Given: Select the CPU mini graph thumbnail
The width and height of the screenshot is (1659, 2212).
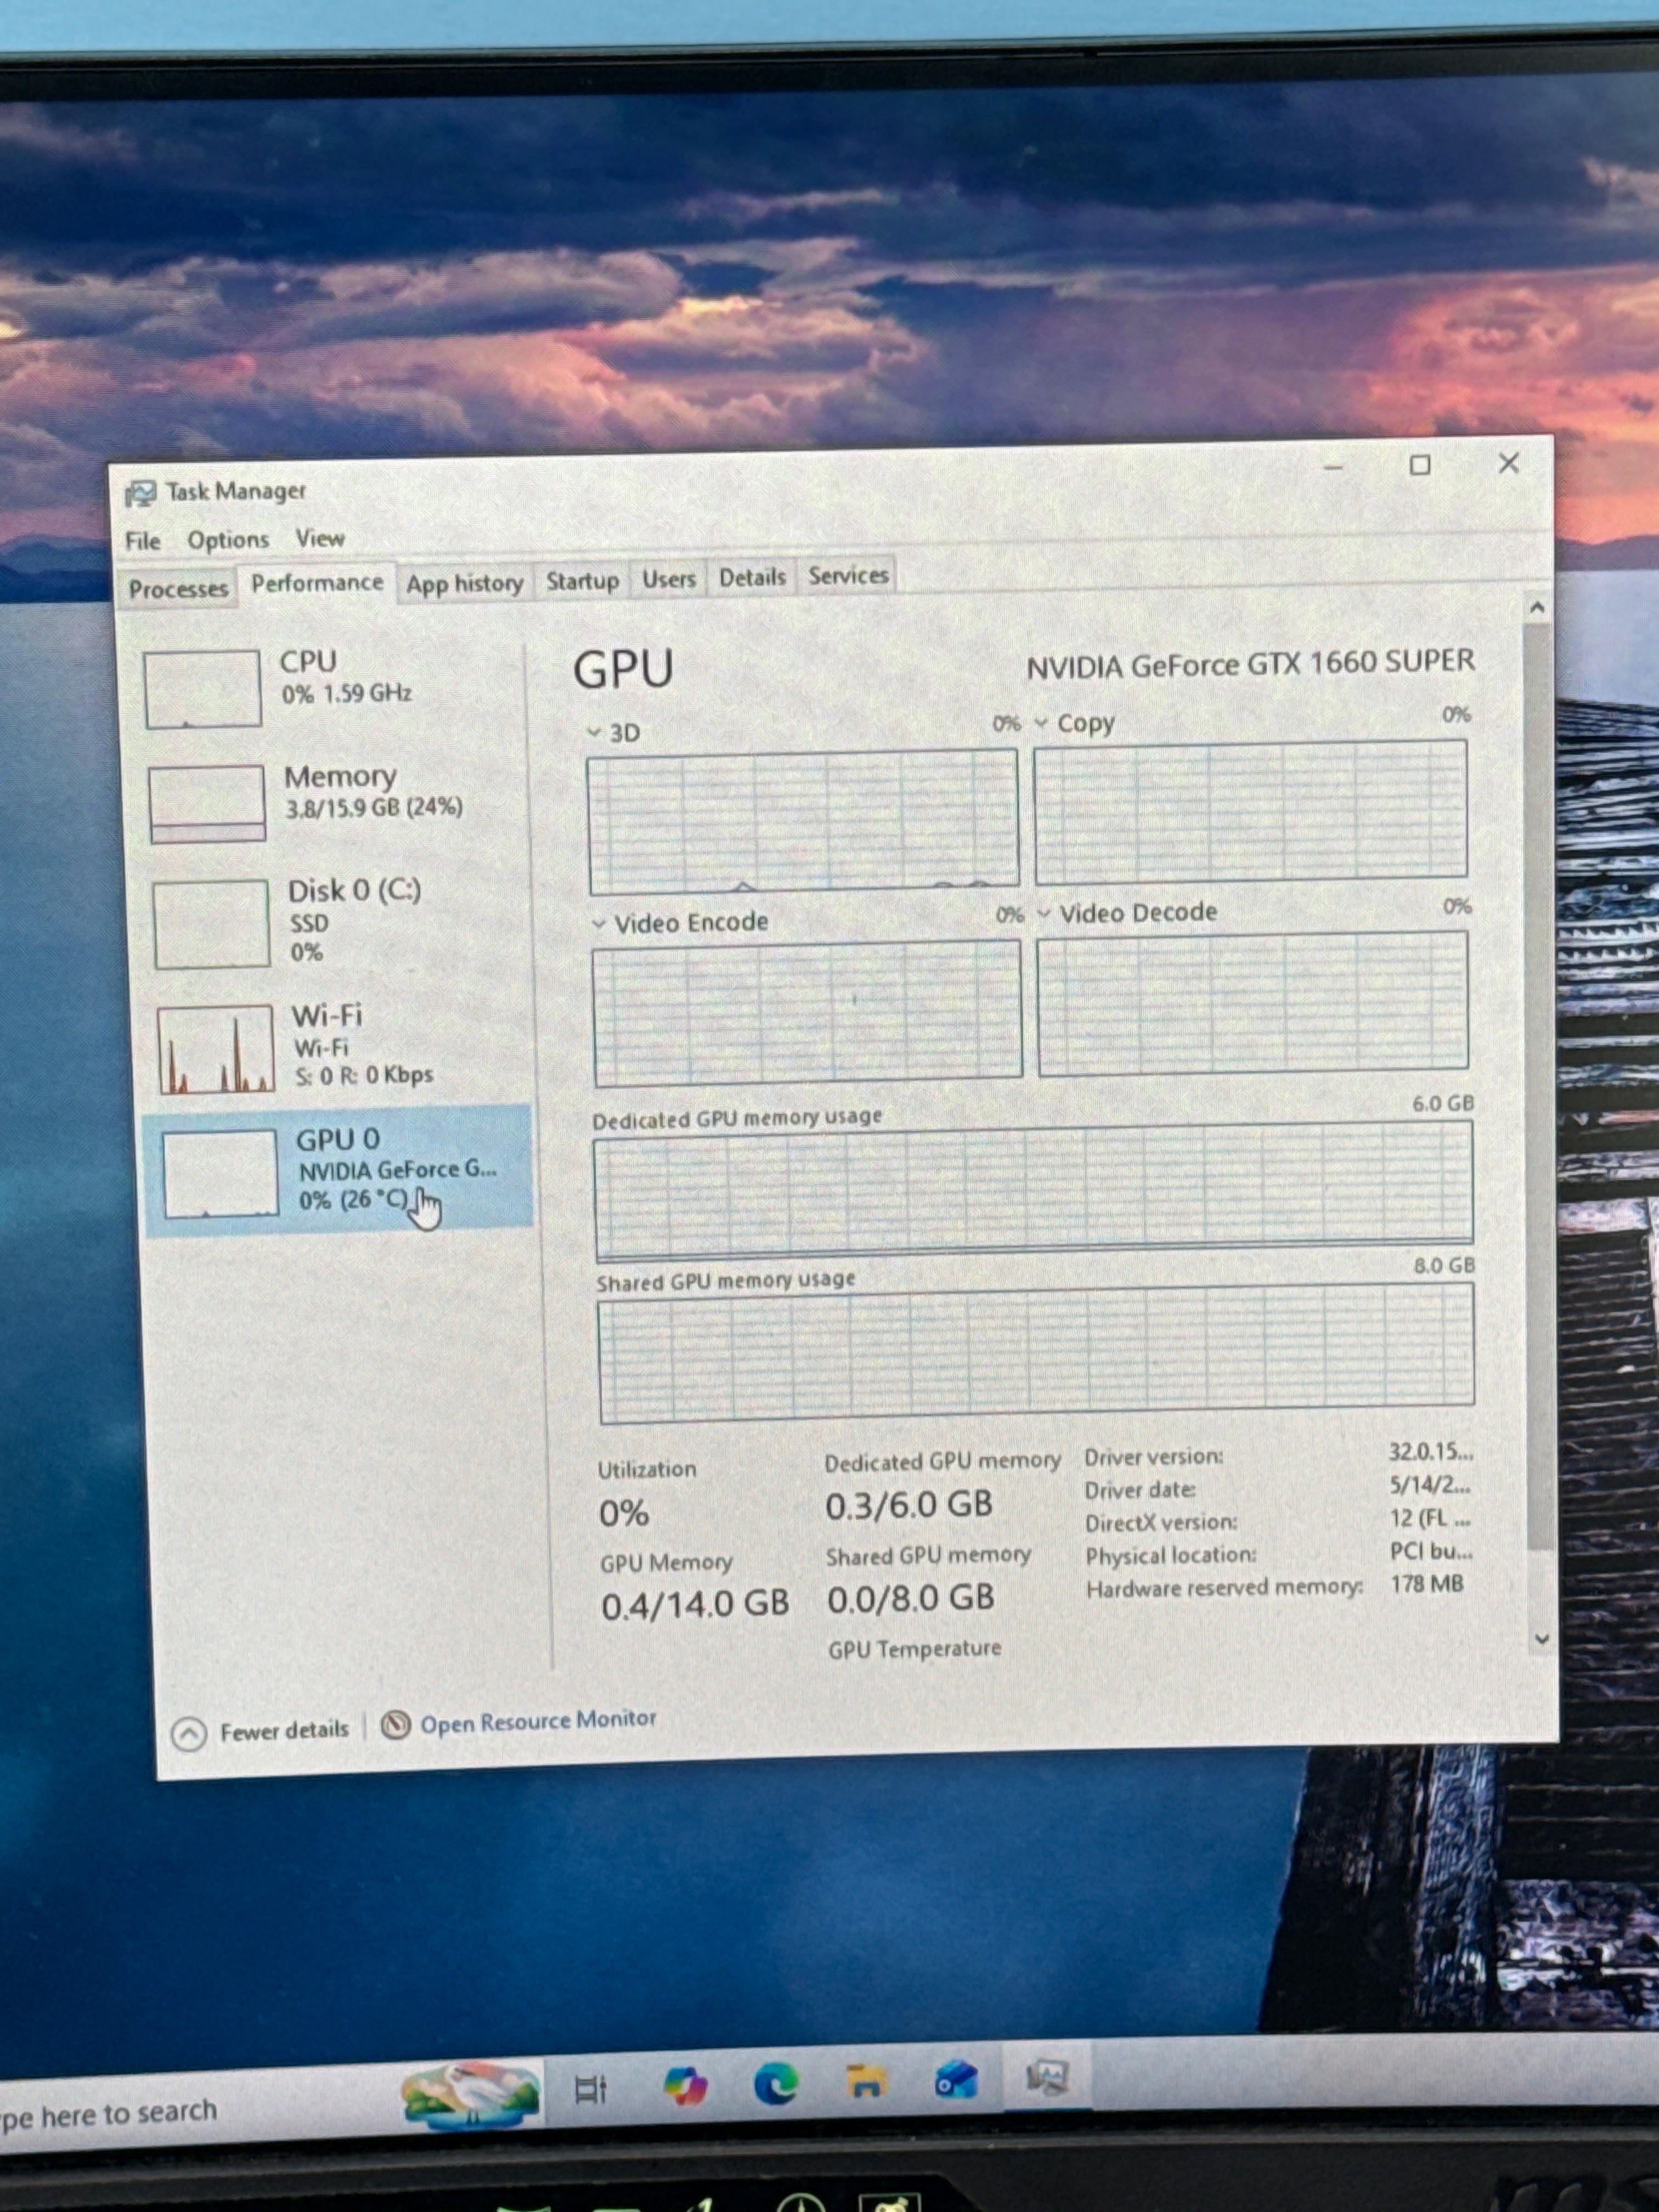Looking at the screenshot, I should [x=203, y=689].
